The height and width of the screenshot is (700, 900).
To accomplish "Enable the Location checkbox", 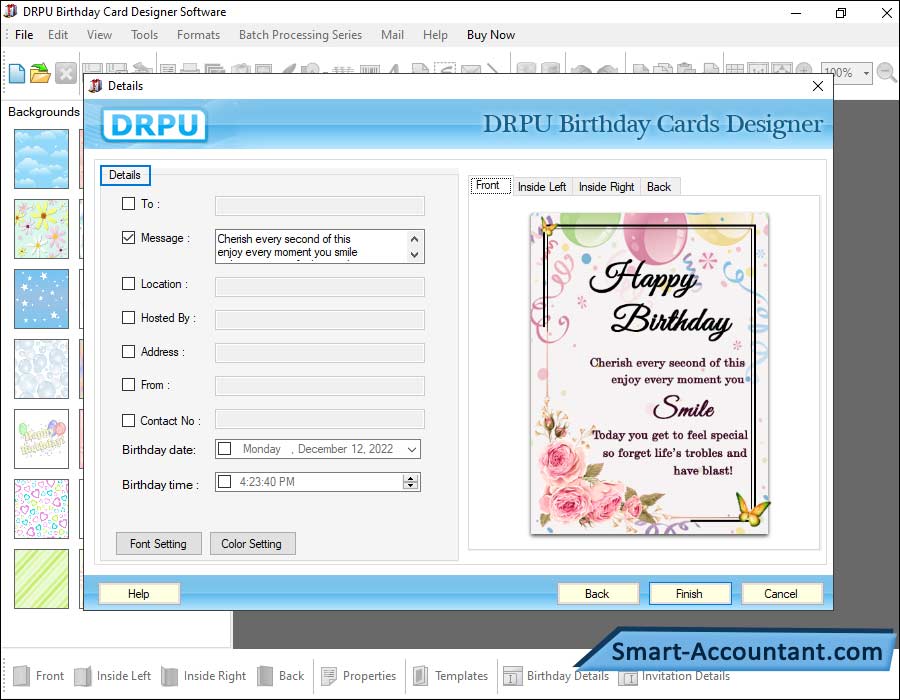I will tap(129, 283).
